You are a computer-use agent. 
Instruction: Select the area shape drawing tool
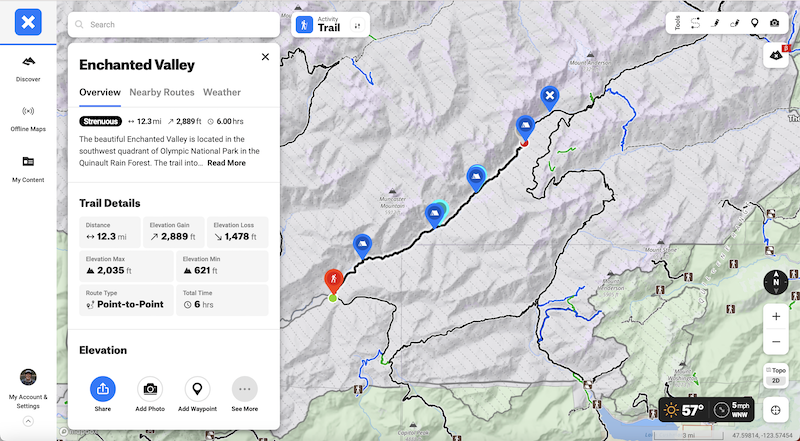pos(735,23)
